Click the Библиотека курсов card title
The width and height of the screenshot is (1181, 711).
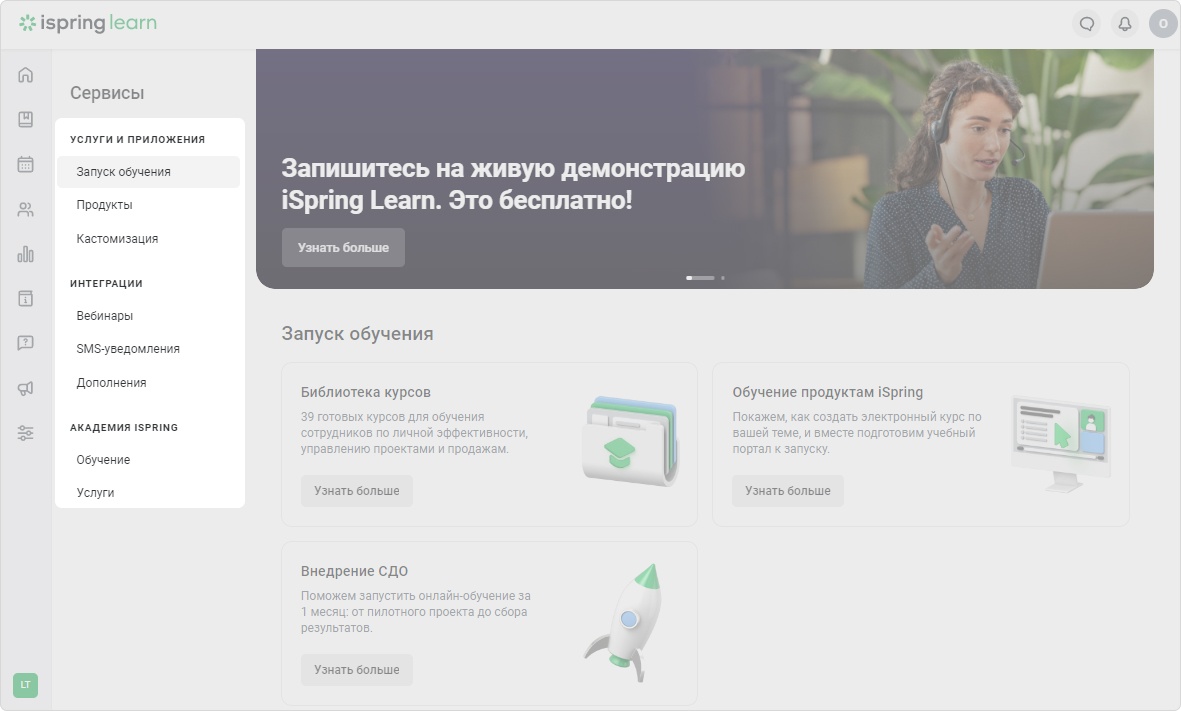tap(365, 392)
